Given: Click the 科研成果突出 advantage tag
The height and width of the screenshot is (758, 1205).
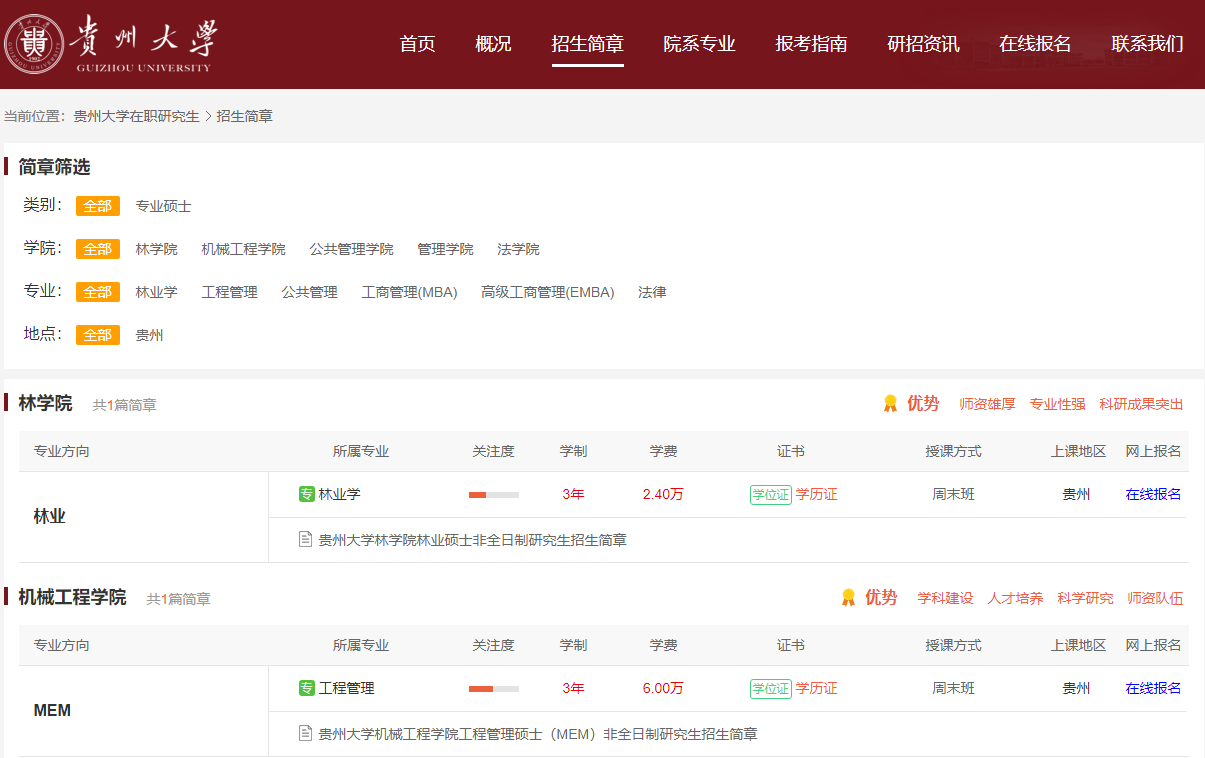Looking at the screenshot, I should [1141, 404].
